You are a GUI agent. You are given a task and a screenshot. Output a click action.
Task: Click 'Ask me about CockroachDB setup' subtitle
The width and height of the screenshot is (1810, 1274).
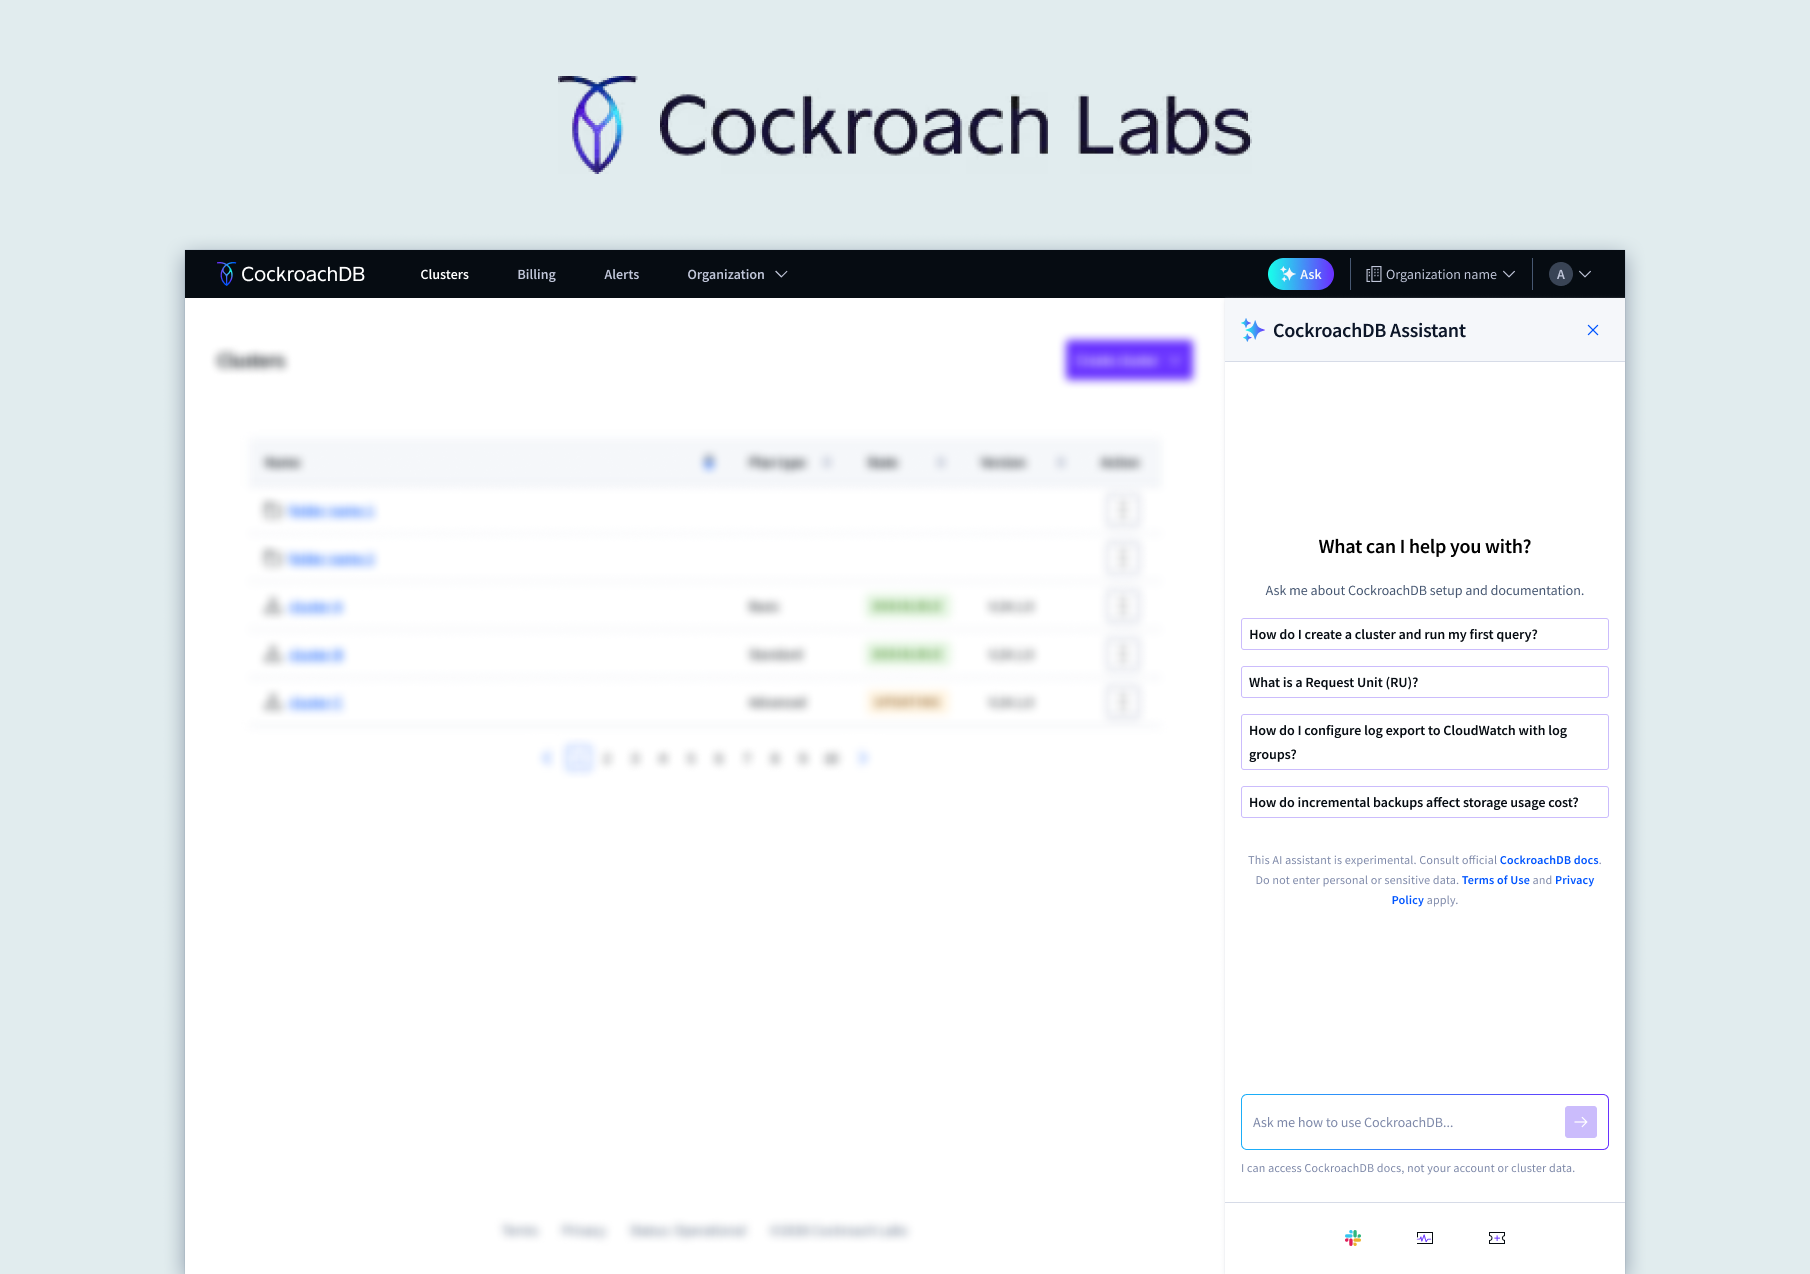[x=1424, y=590]
